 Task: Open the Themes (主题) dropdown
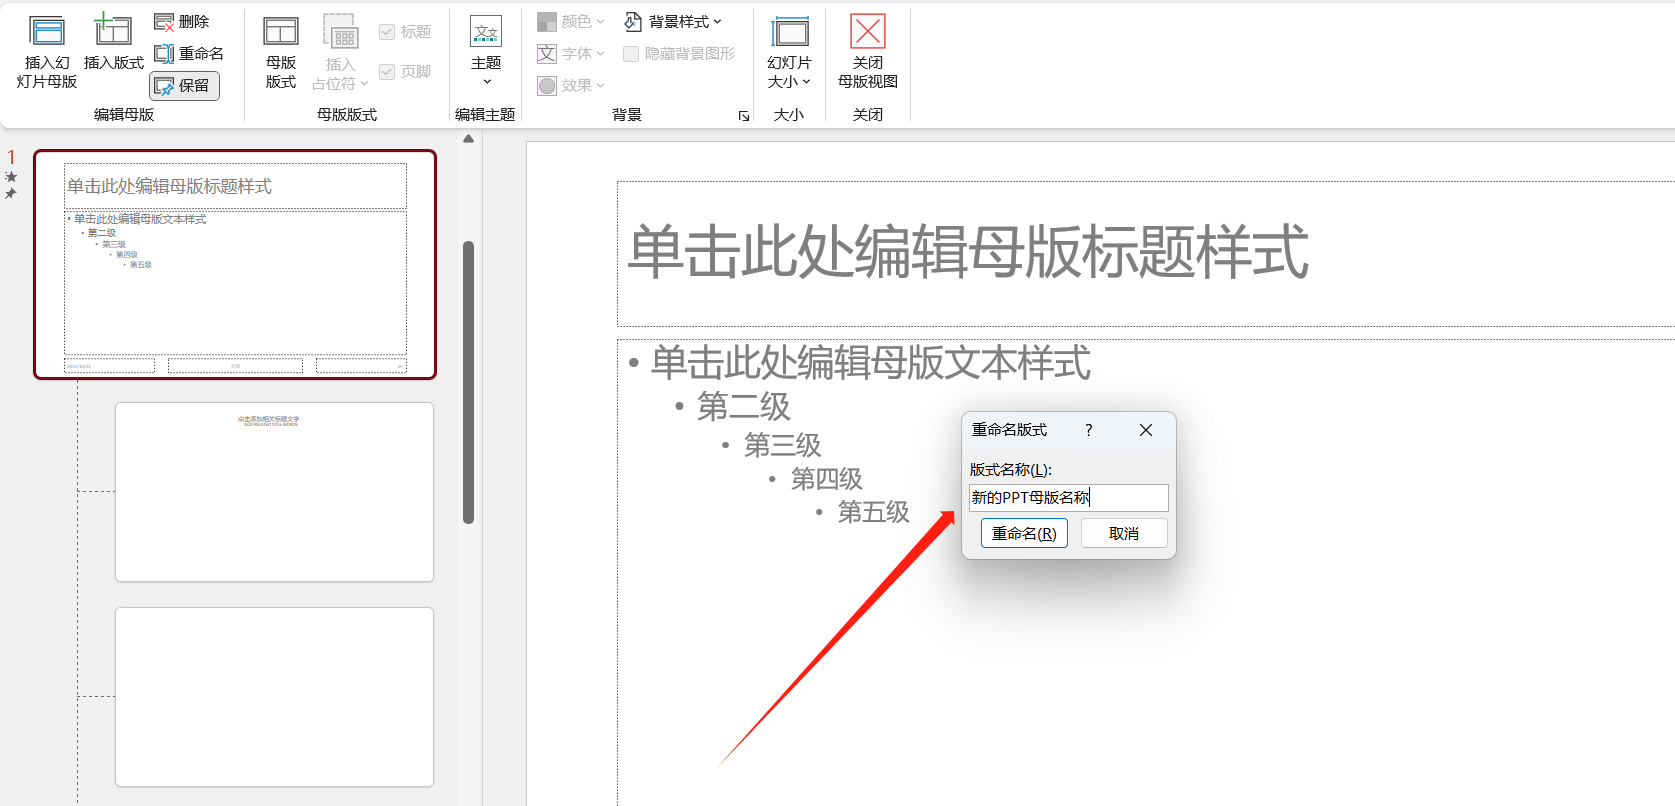coord(486,52)
